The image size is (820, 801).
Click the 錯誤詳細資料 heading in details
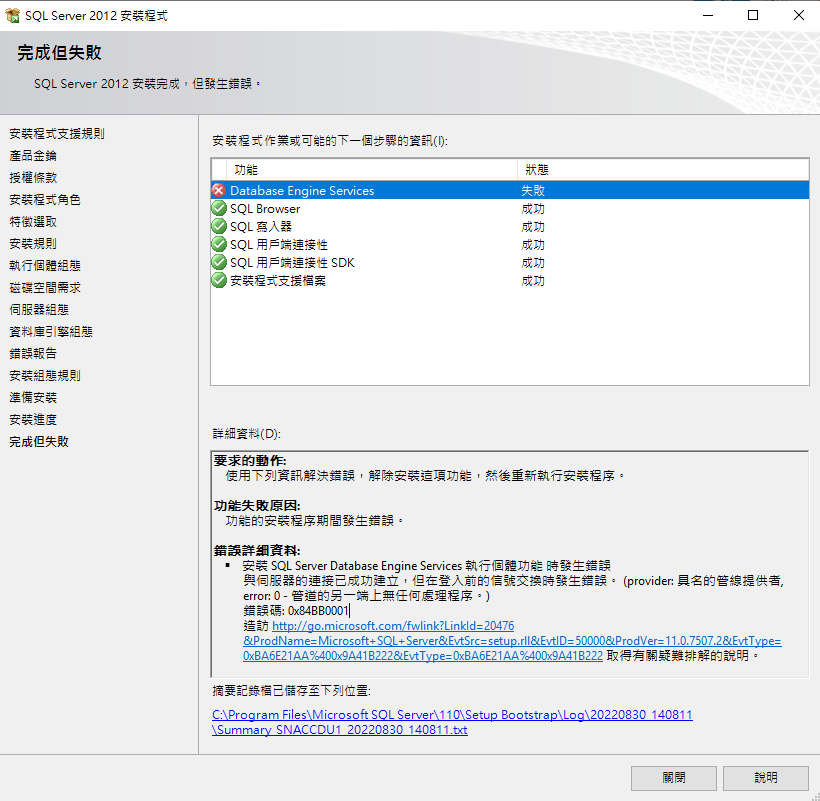tap(257, 551)
